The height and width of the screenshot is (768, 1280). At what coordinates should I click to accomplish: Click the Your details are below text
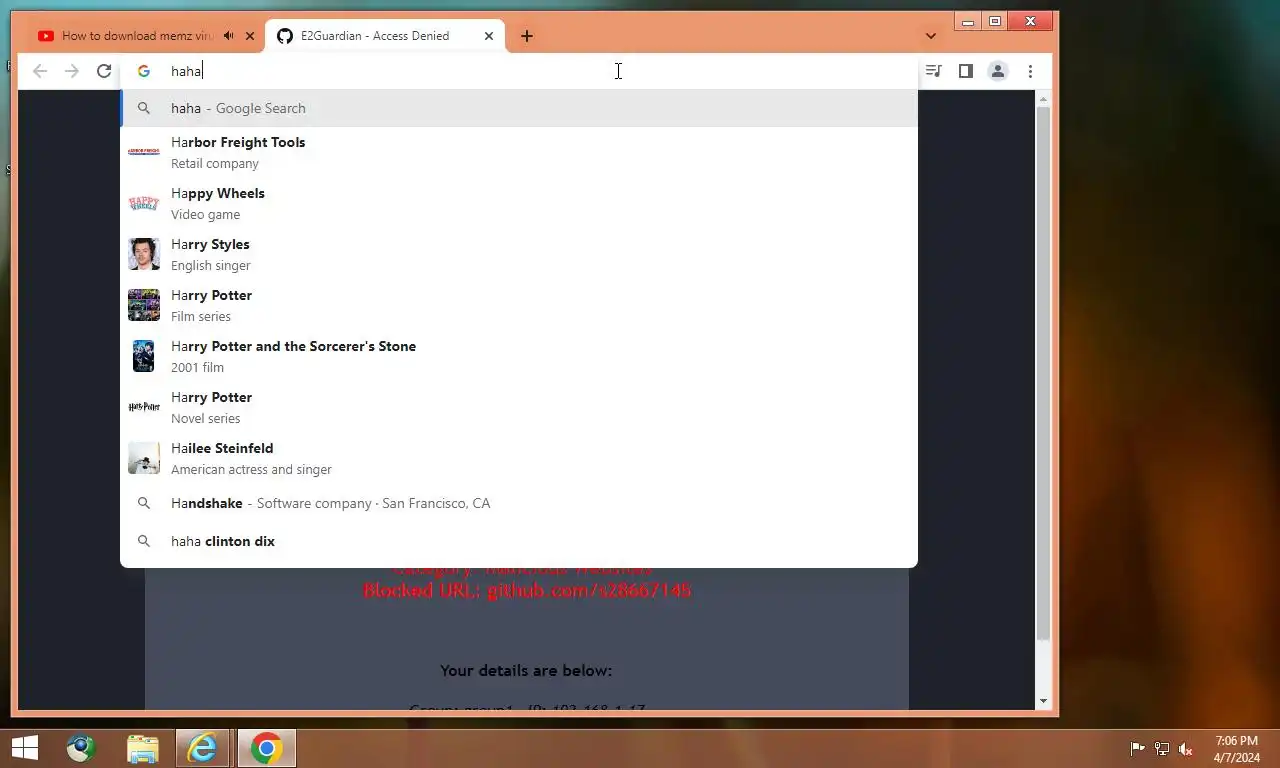click(526, 670)
